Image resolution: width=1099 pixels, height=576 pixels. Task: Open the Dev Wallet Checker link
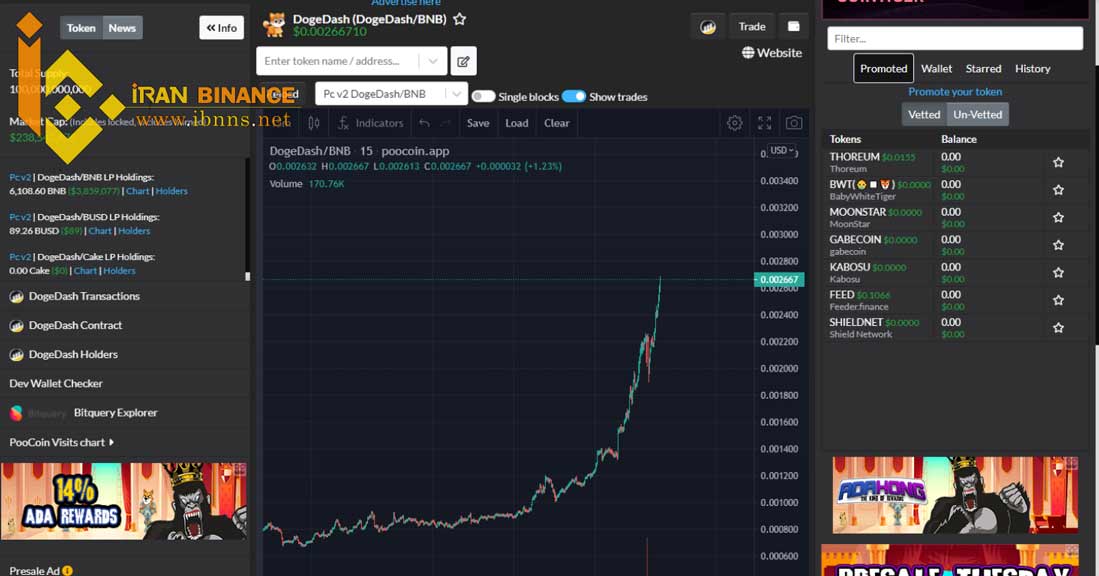pyautogui.click(x=56, y=384)
